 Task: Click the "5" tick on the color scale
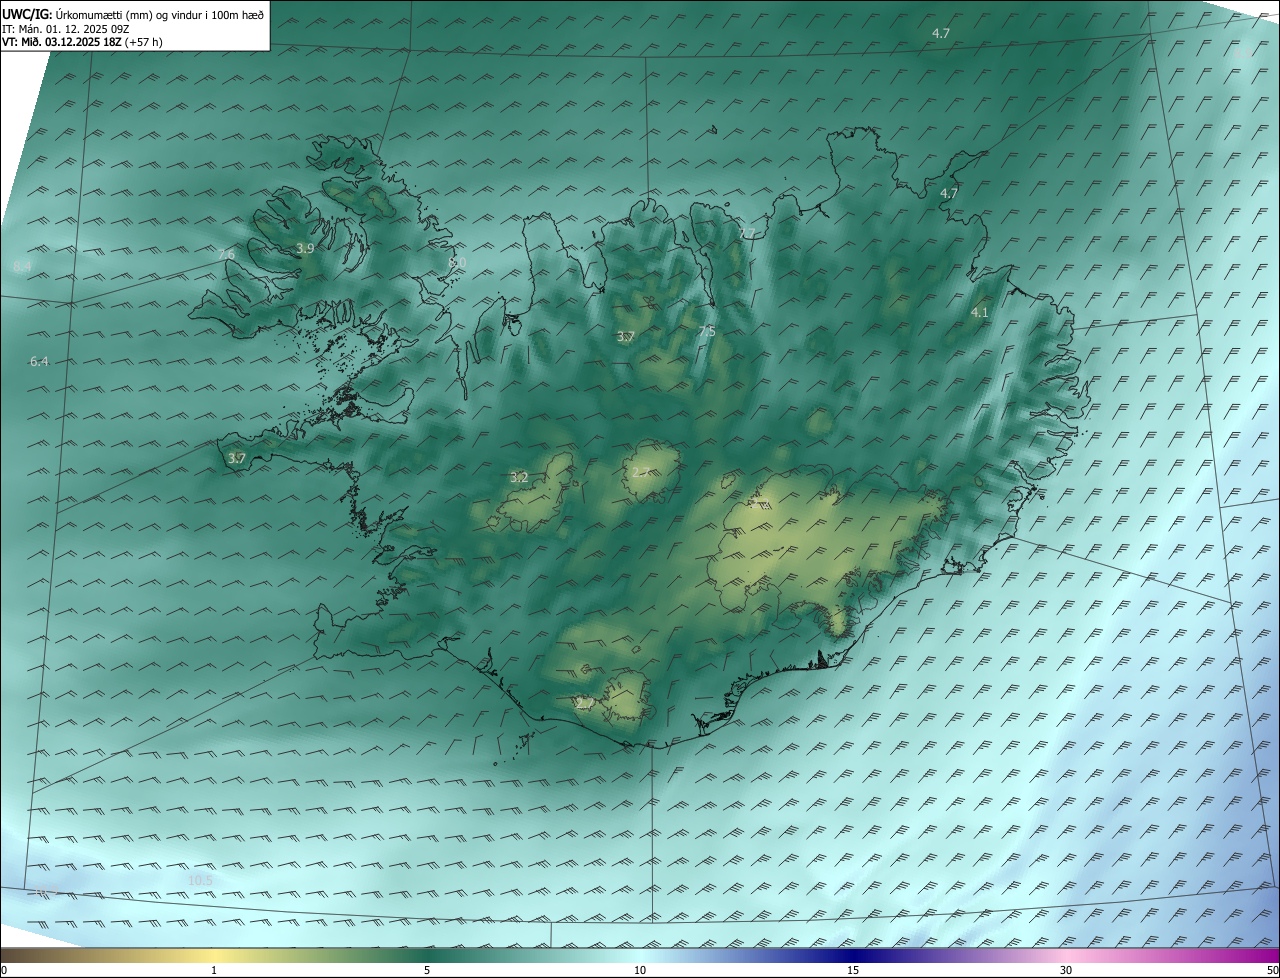point(427,970)
